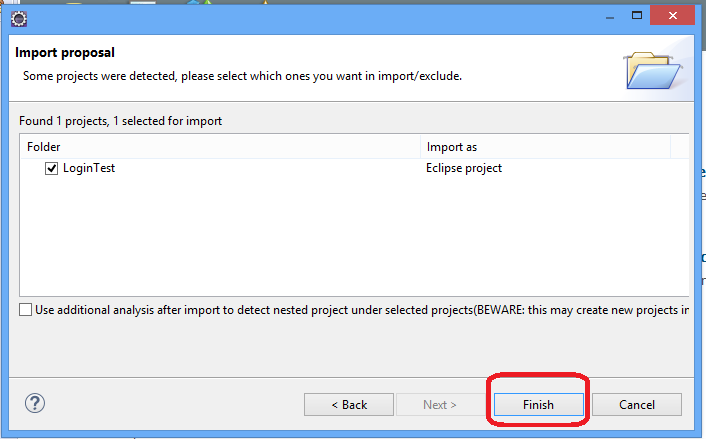
Task: Close the dialog with the red X
Action: coord(672,16)
